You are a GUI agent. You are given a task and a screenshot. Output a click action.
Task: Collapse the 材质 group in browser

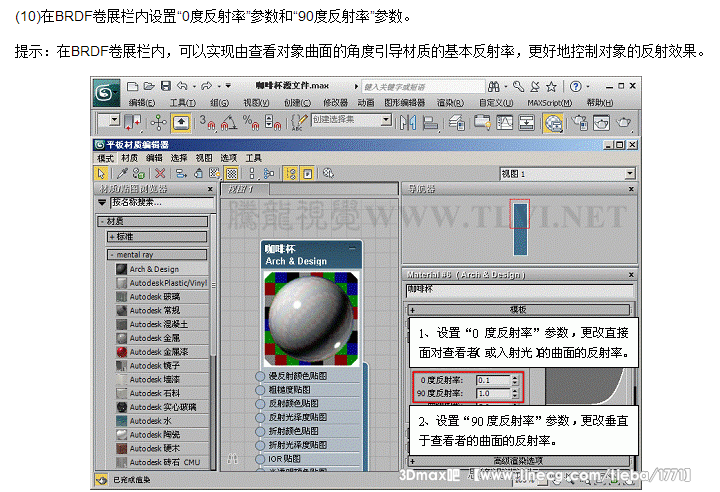coord(101,222)
